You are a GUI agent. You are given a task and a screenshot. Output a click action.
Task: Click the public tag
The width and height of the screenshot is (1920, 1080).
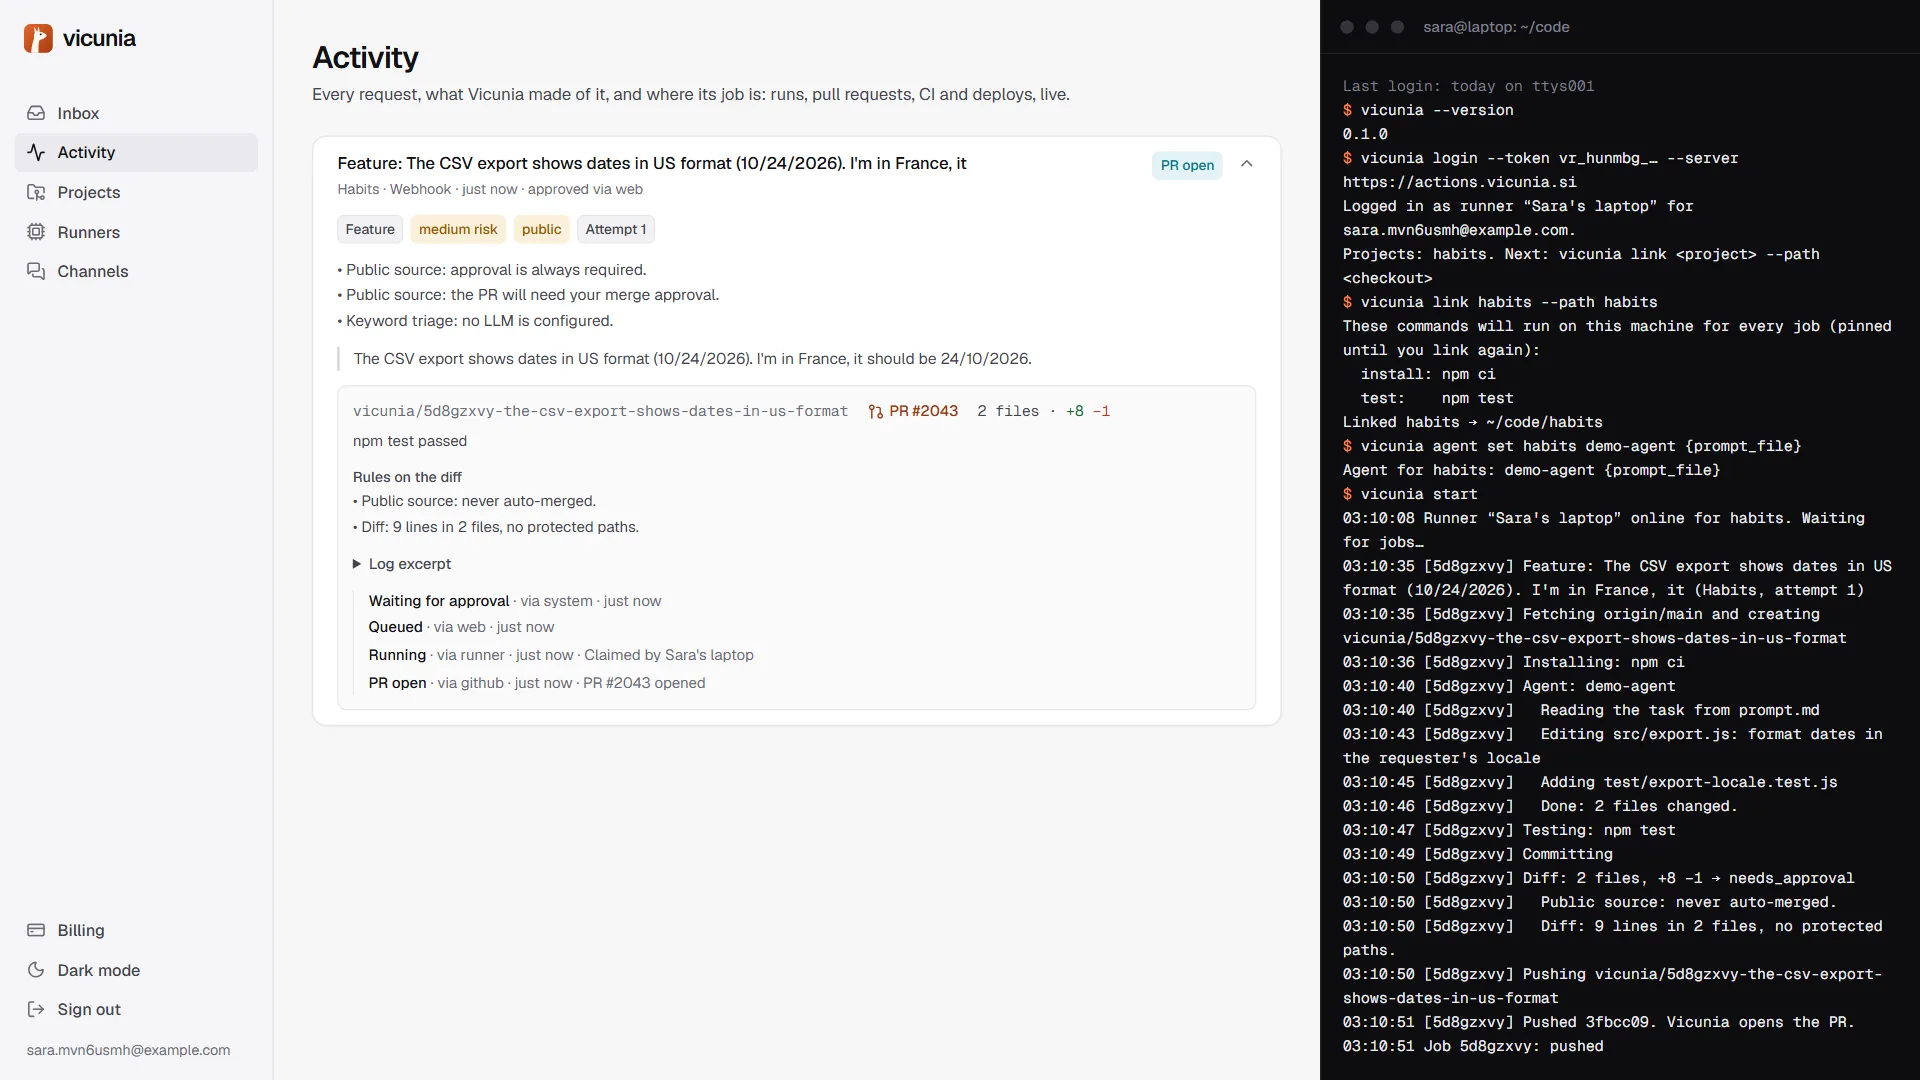click(541, 229)
